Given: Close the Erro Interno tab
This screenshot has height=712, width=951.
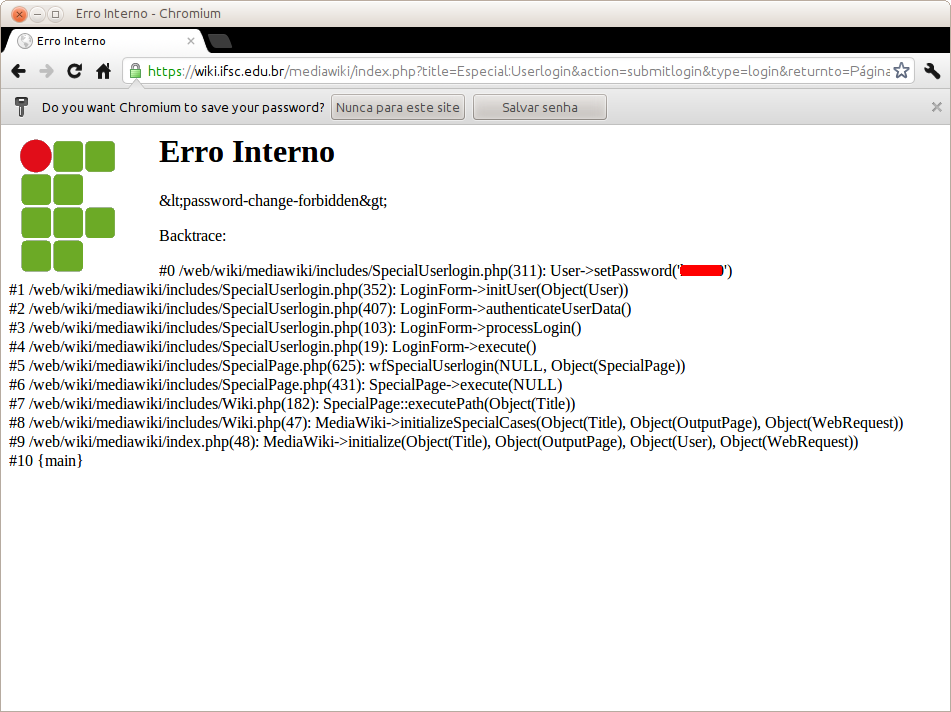Looking at the screenshot, I should tap(191, 41).
